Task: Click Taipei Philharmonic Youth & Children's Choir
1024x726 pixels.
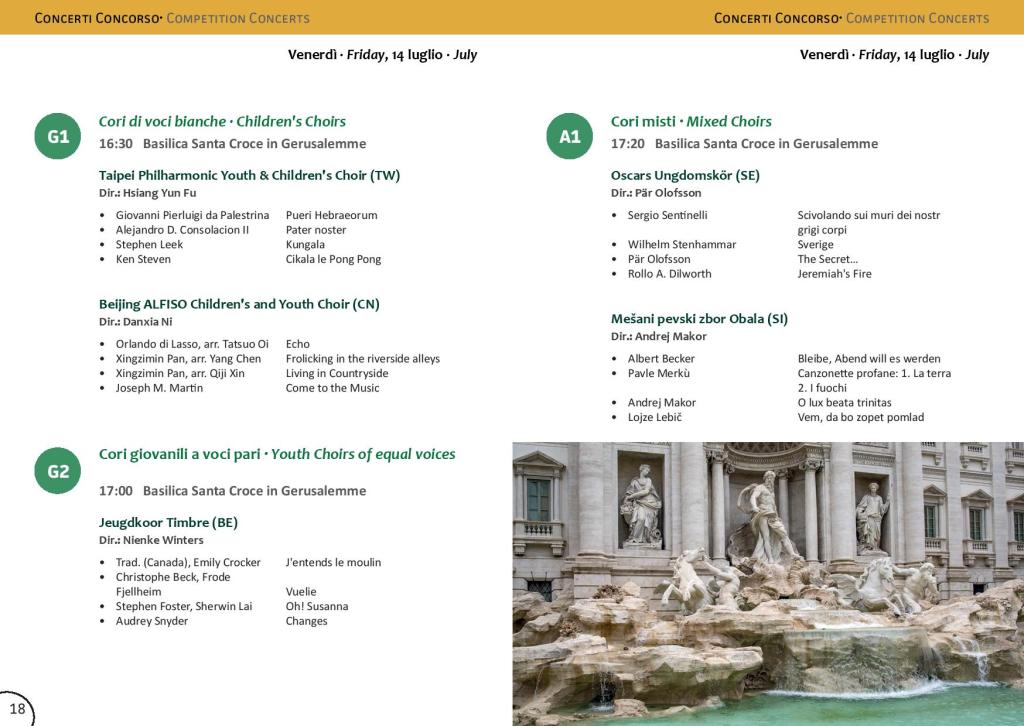Action: coord(249,175)
